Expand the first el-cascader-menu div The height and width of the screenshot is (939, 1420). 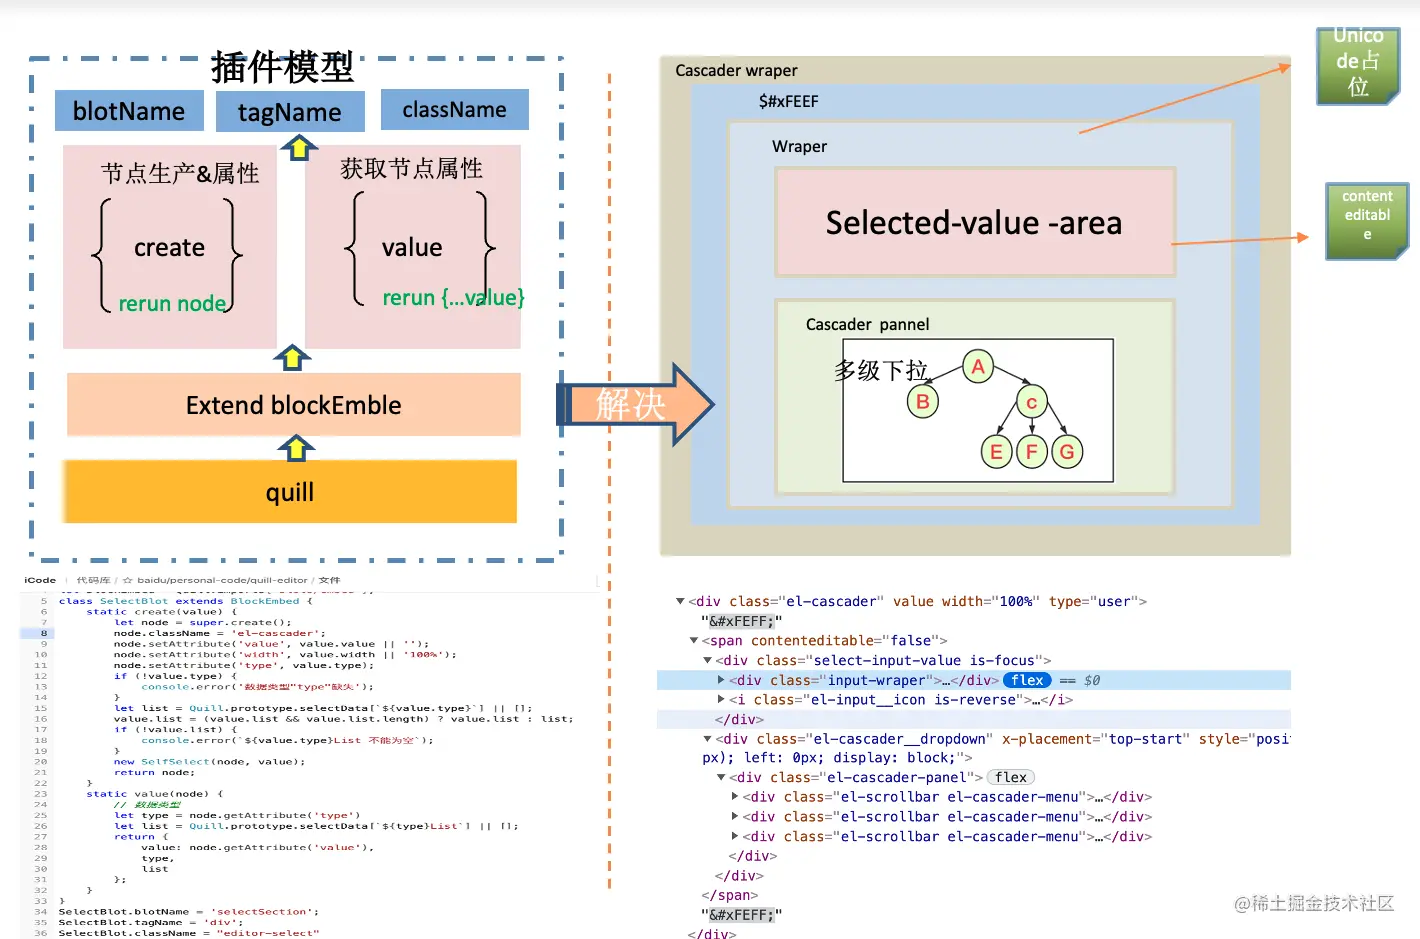pyautogui.click(x=735, y=797)
